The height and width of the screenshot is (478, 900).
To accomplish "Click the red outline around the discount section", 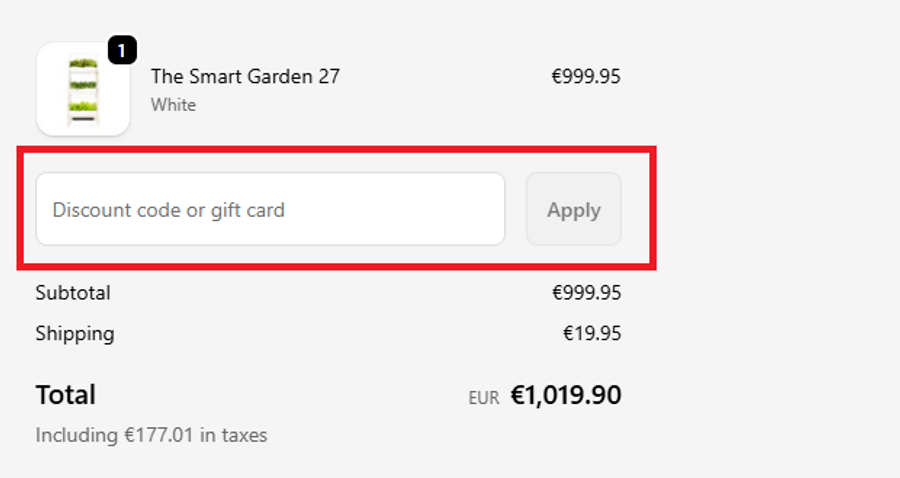I will point(336,150).
